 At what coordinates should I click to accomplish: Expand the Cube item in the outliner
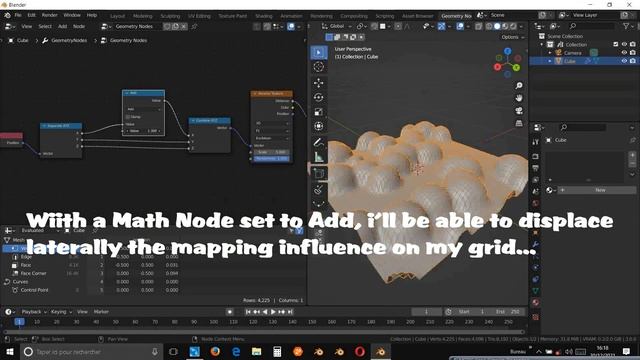coord(550,61)
